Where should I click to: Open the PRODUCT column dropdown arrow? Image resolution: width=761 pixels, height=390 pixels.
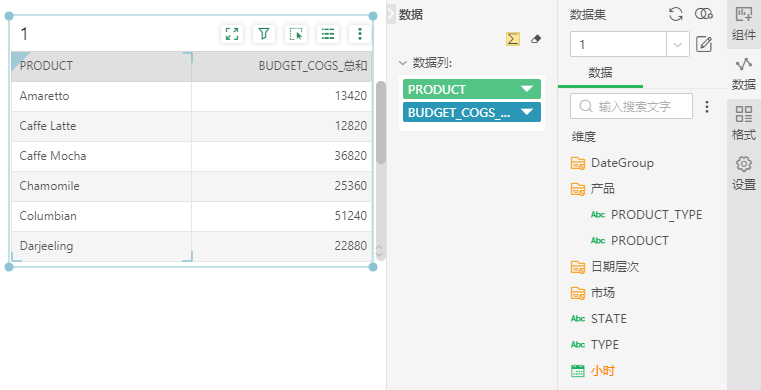[x=527, y=89]
